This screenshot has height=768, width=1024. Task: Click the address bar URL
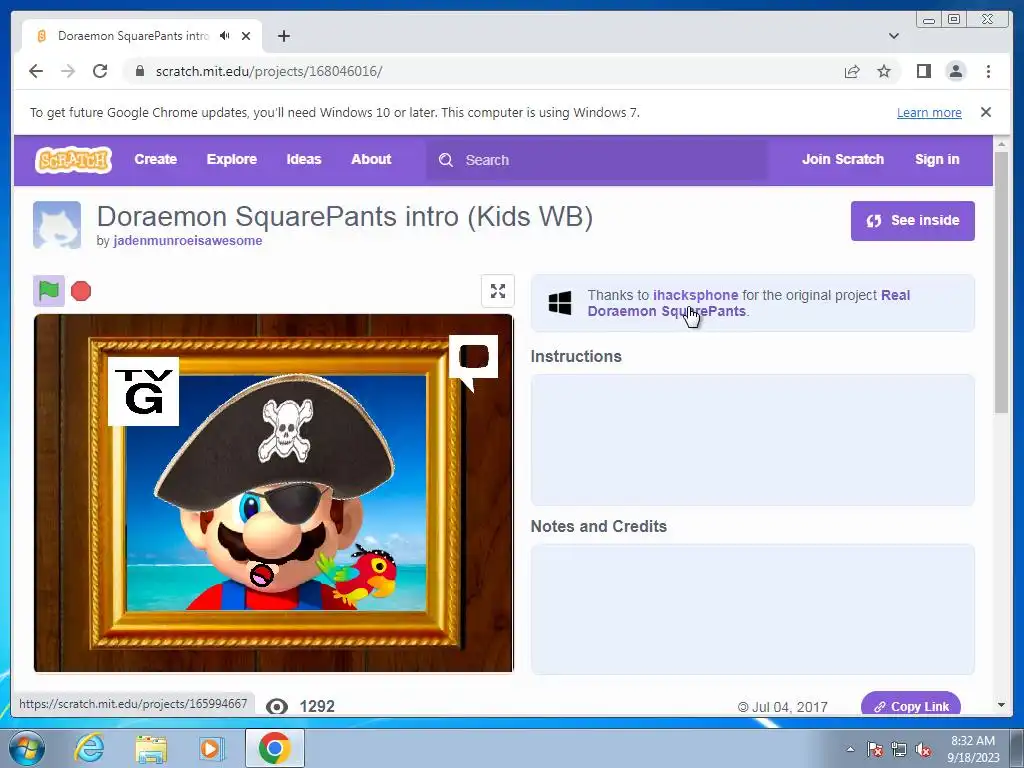click(x=269, y=71)
